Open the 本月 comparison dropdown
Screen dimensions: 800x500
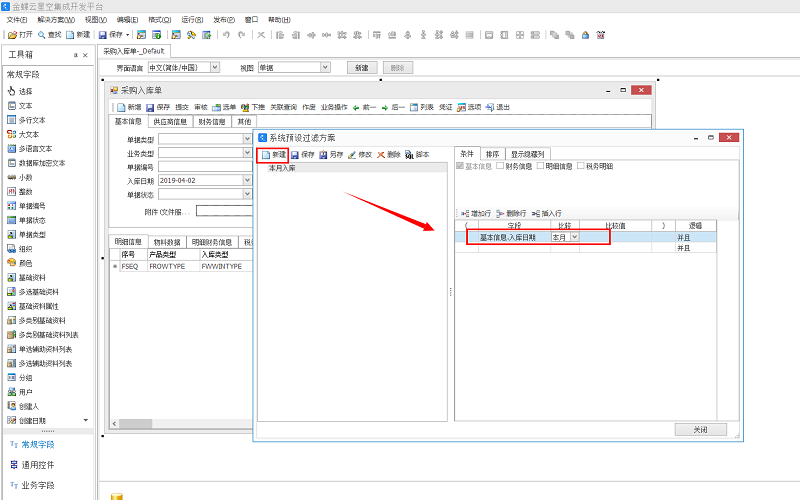pyautogui.click(x=575, y=238)
